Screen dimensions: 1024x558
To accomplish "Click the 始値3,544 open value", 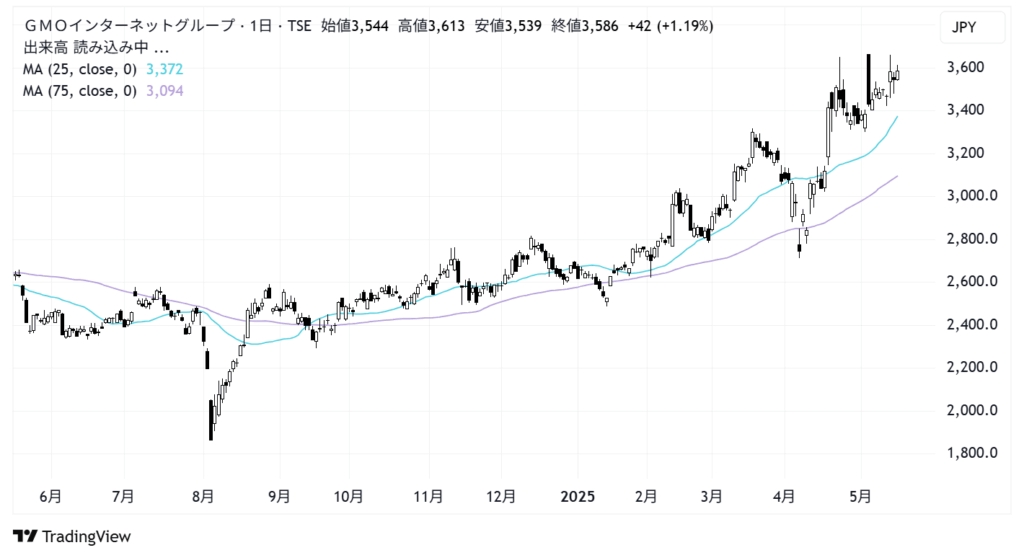I will pyautogui.click(x=355, y=26).
